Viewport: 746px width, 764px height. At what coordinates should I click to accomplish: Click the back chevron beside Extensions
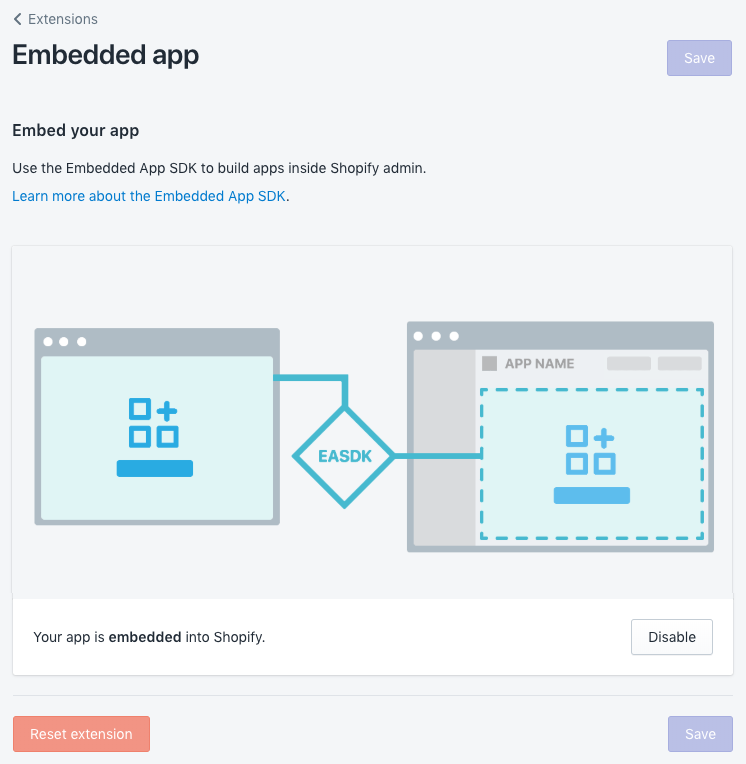pyautogui.click(x=18, y=19)
